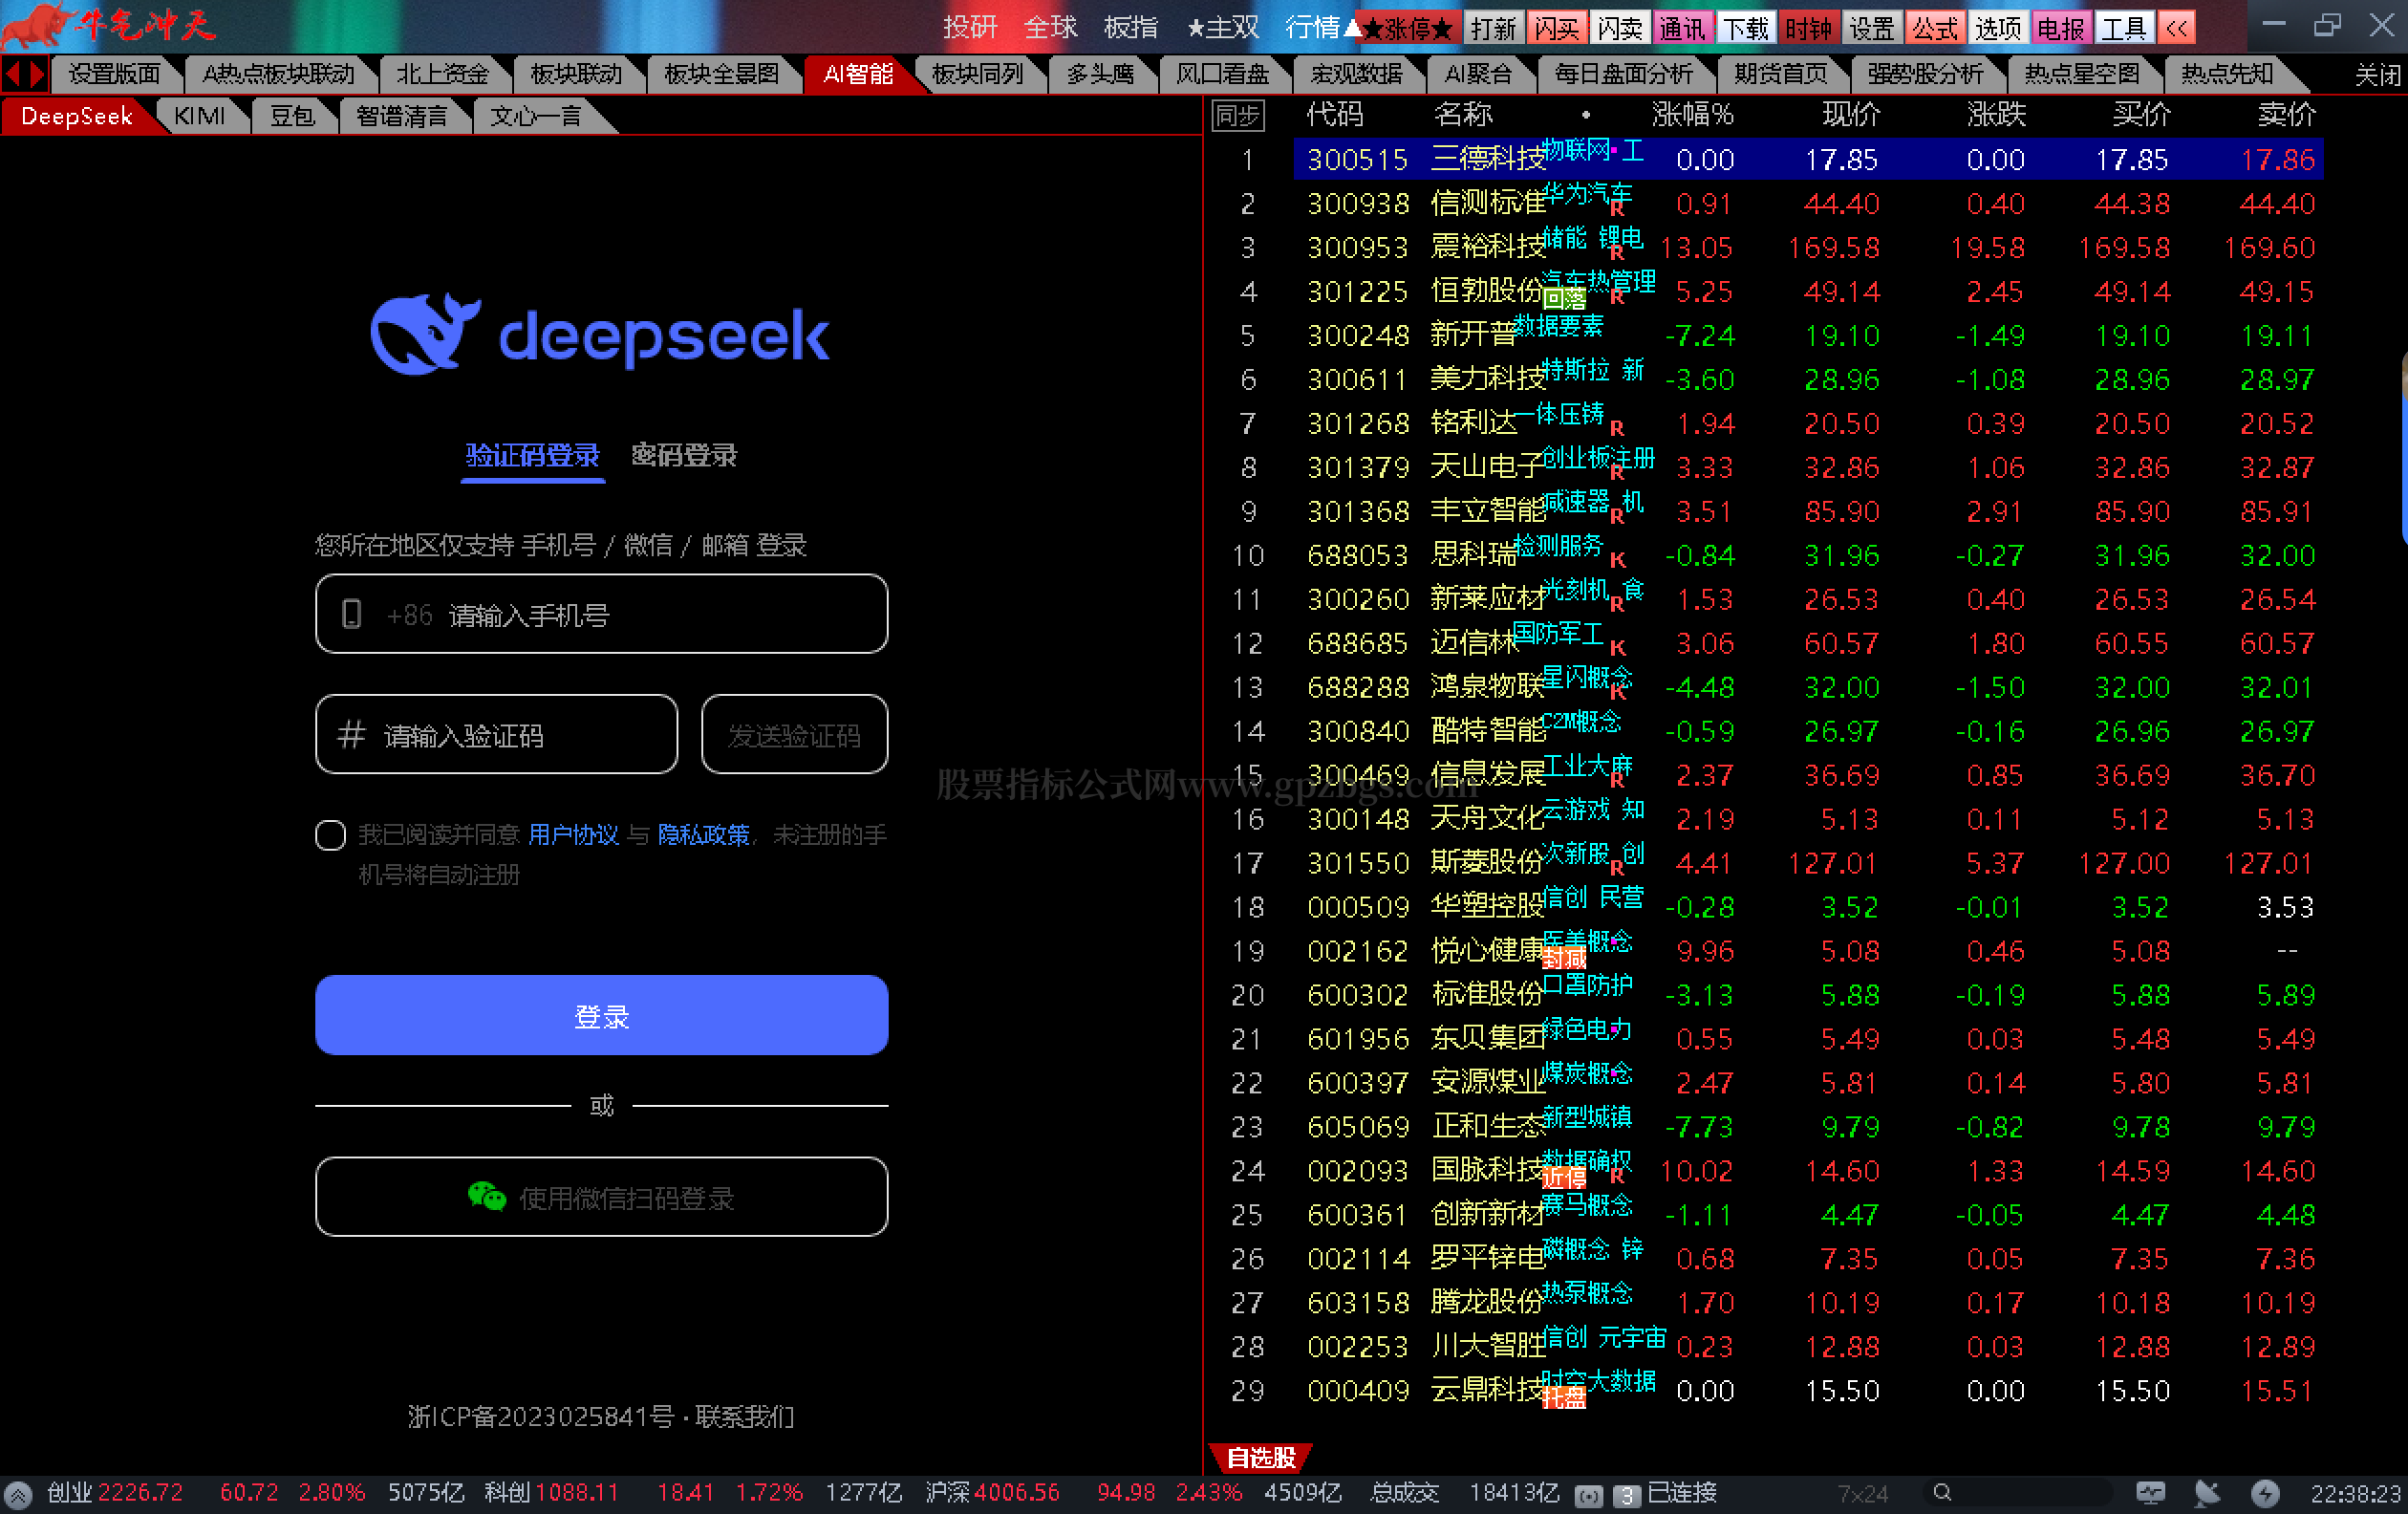Viewport: 2408px width, 1514px height.
Task: Click the bottom-left status bar up-arrow icon
Action: (18, 1494)
